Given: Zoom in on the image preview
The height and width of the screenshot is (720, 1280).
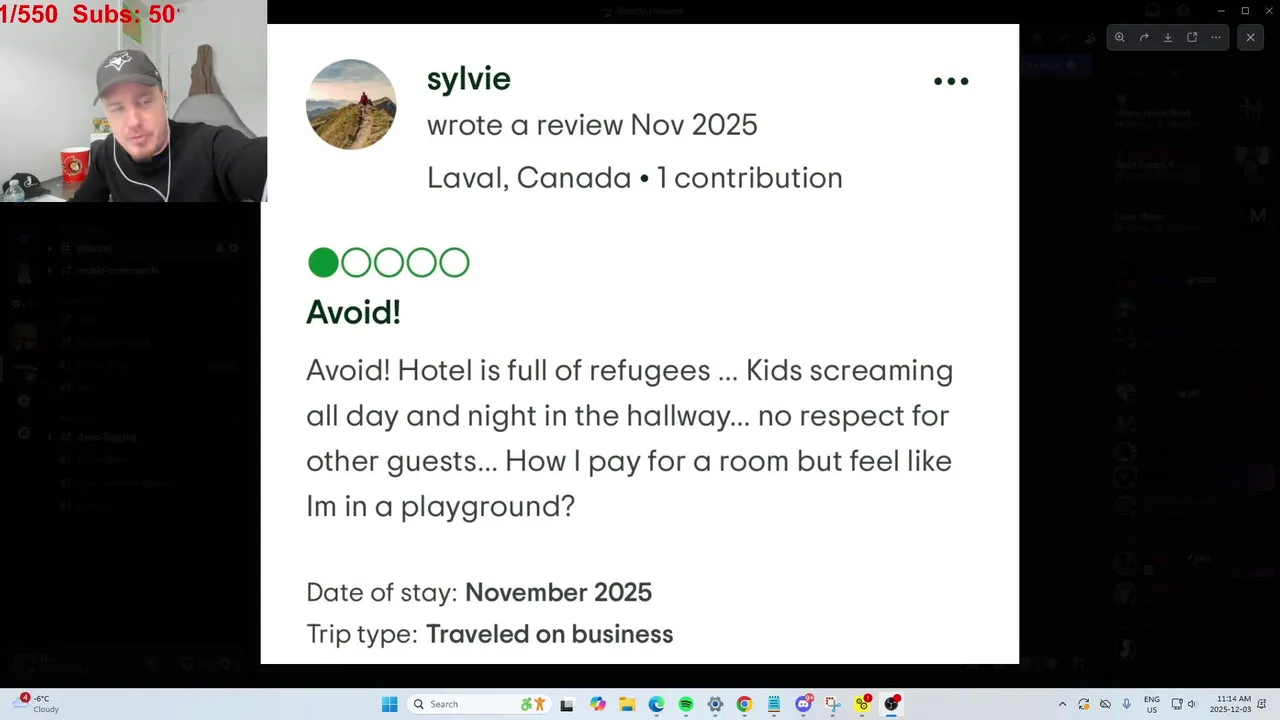Looking at the screenshot, I should [1120, 37].
